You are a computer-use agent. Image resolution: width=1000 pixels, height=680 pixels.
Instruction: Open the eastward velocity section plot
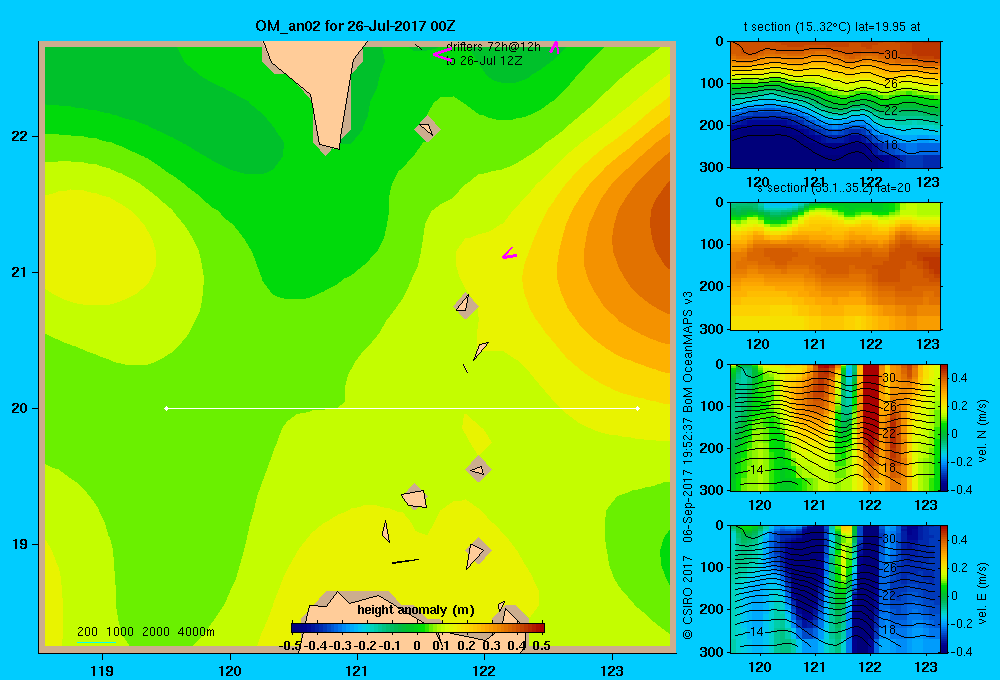pyautogui.click(x=835, y=589)
